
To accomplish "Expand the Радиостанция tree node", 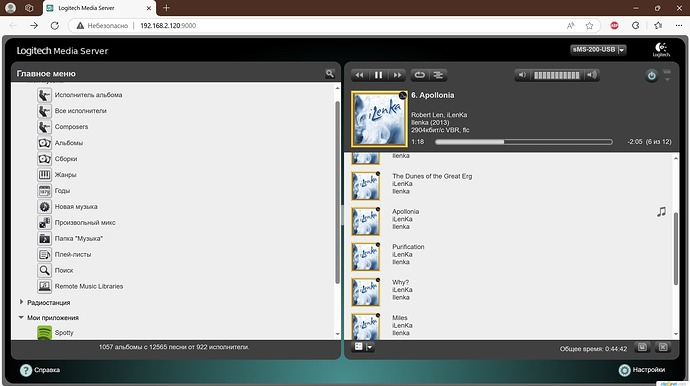I will pos(21,302).
